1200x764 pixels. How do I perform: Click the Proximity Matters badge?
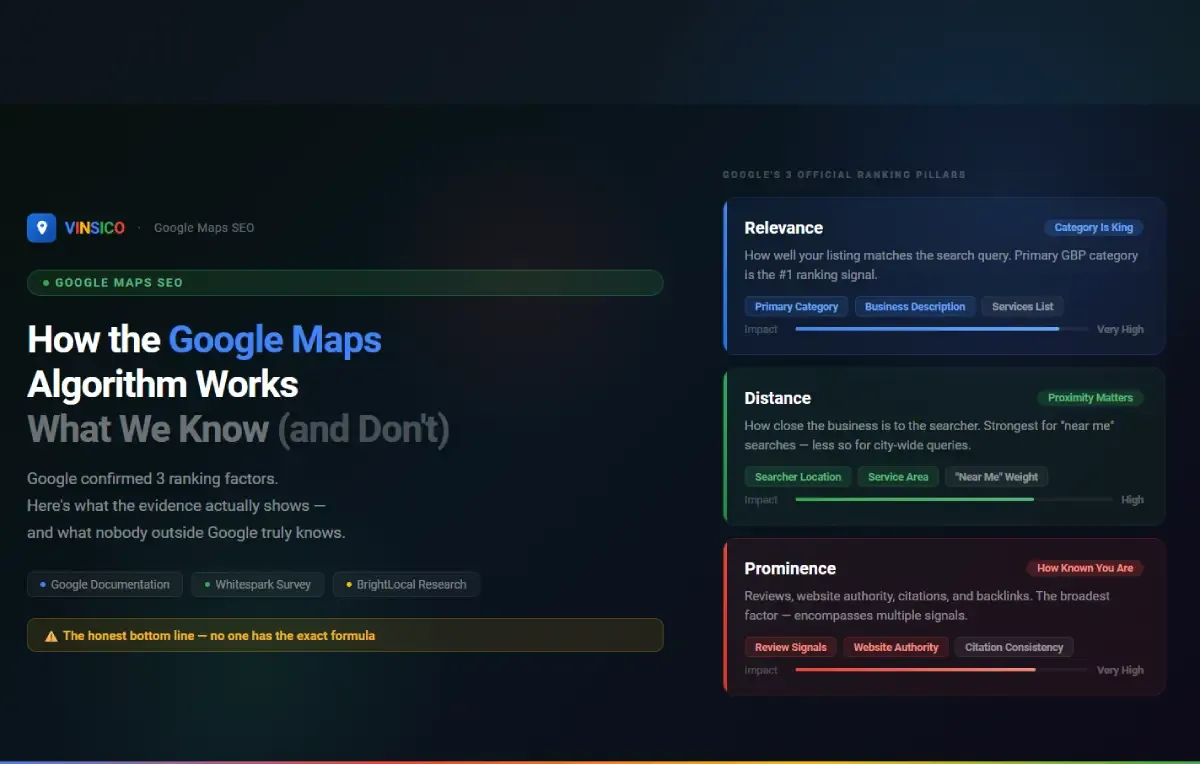click(1089, 398)
